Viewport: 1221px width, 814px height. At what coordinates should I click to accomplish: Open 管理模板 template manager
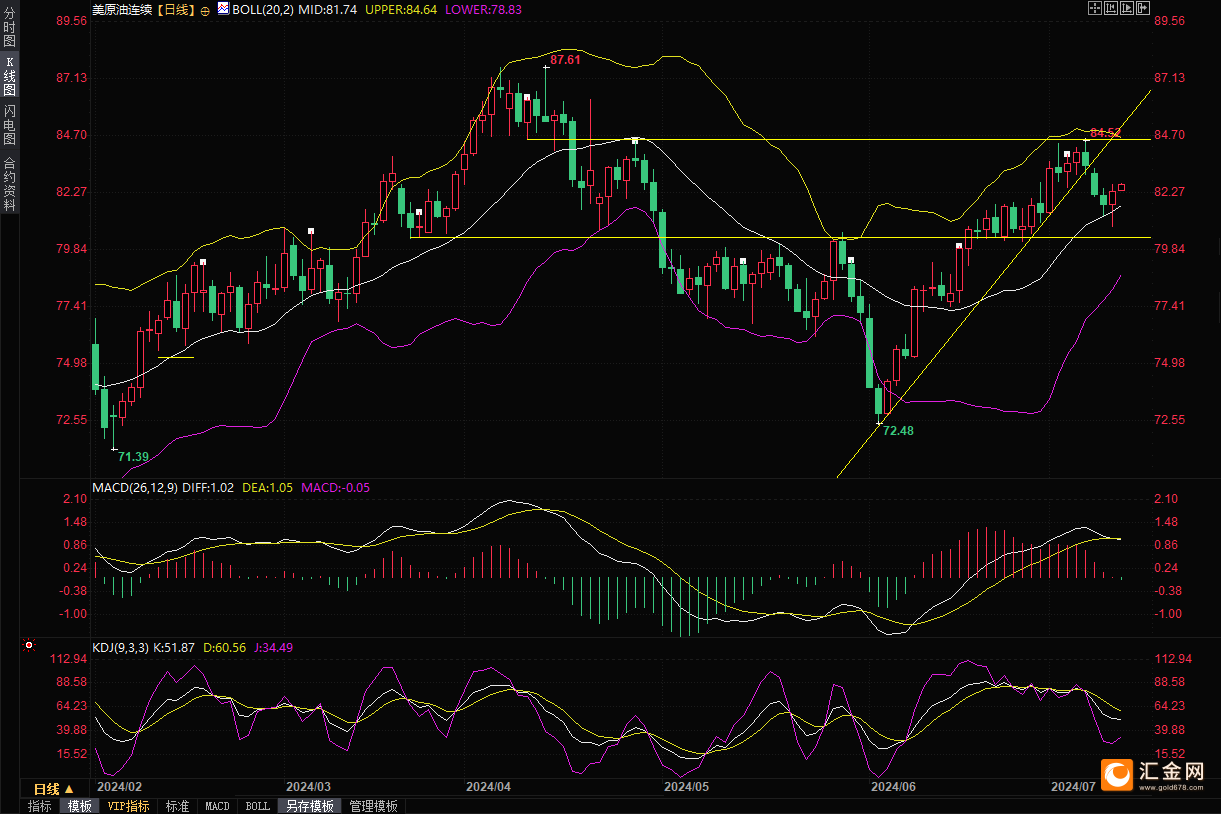[373, 806]
